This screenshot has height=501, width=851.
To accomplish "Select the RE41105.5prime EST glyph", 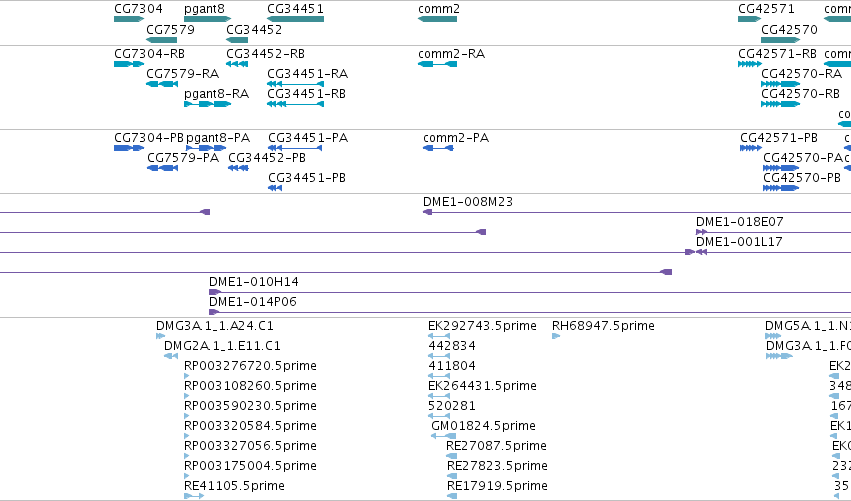I will tap(194, 496).
